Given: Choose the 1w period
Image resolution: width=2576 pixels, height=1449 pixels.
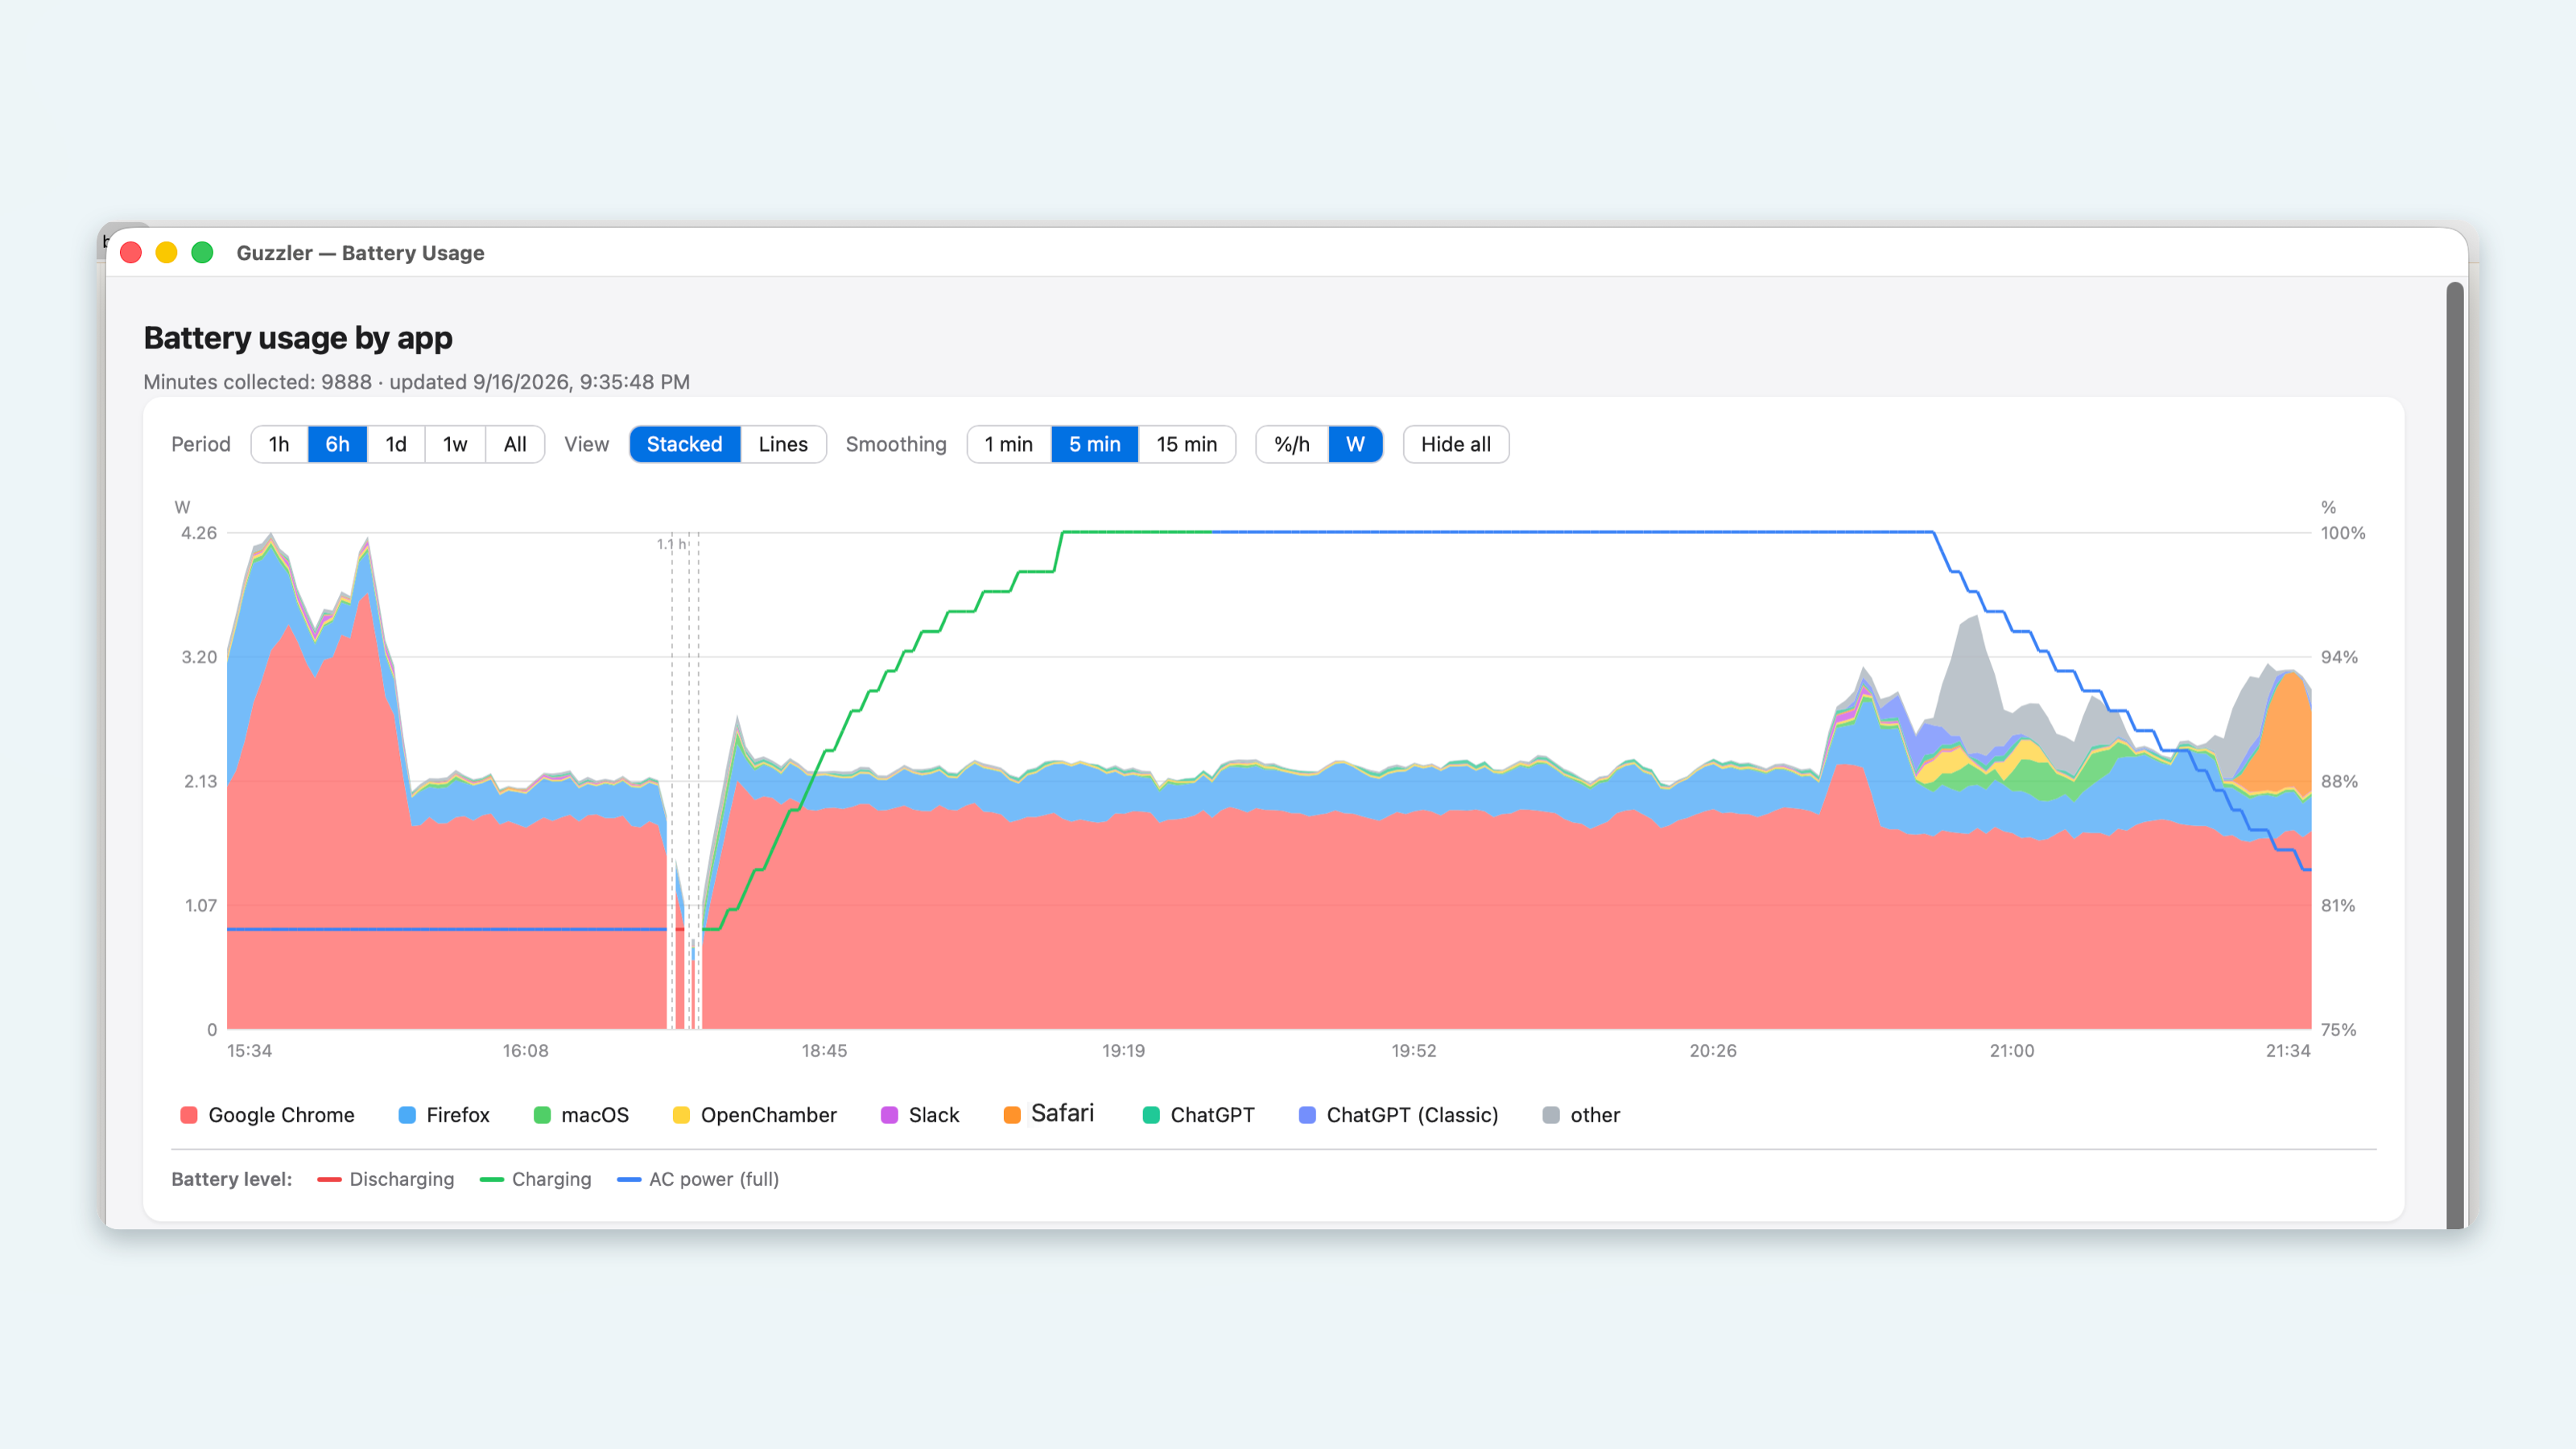Looking at the screenshot, I should pos(455,444).
